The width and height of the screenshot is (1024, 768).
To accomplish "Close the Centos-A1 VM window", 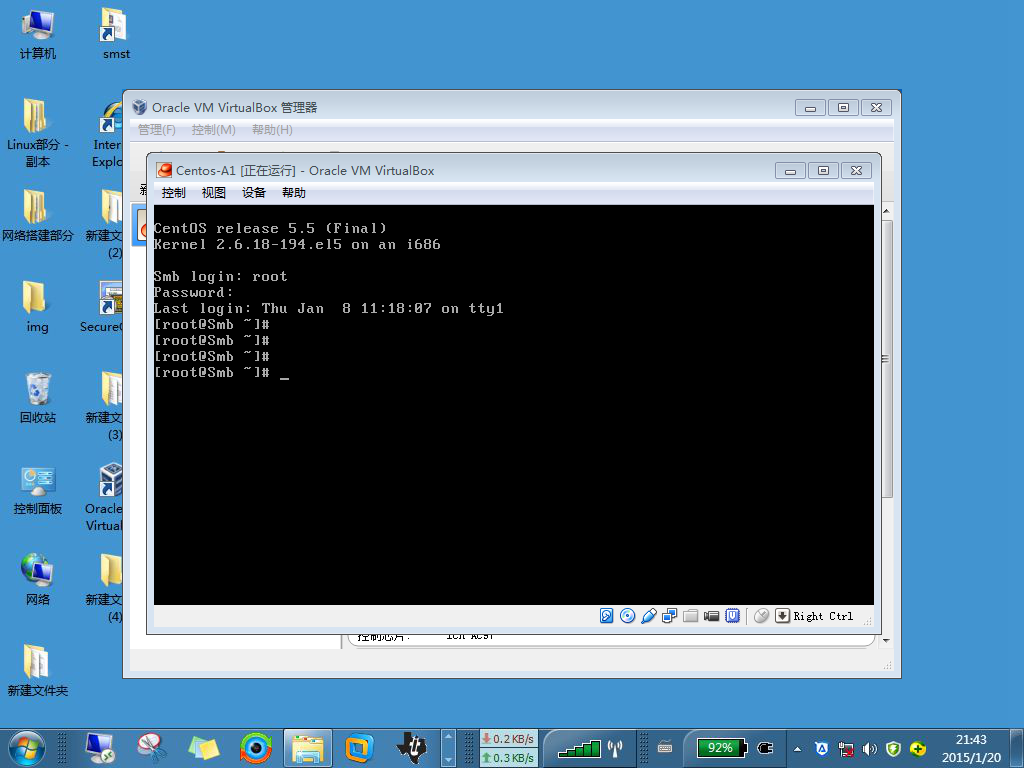I will [856, 171].
